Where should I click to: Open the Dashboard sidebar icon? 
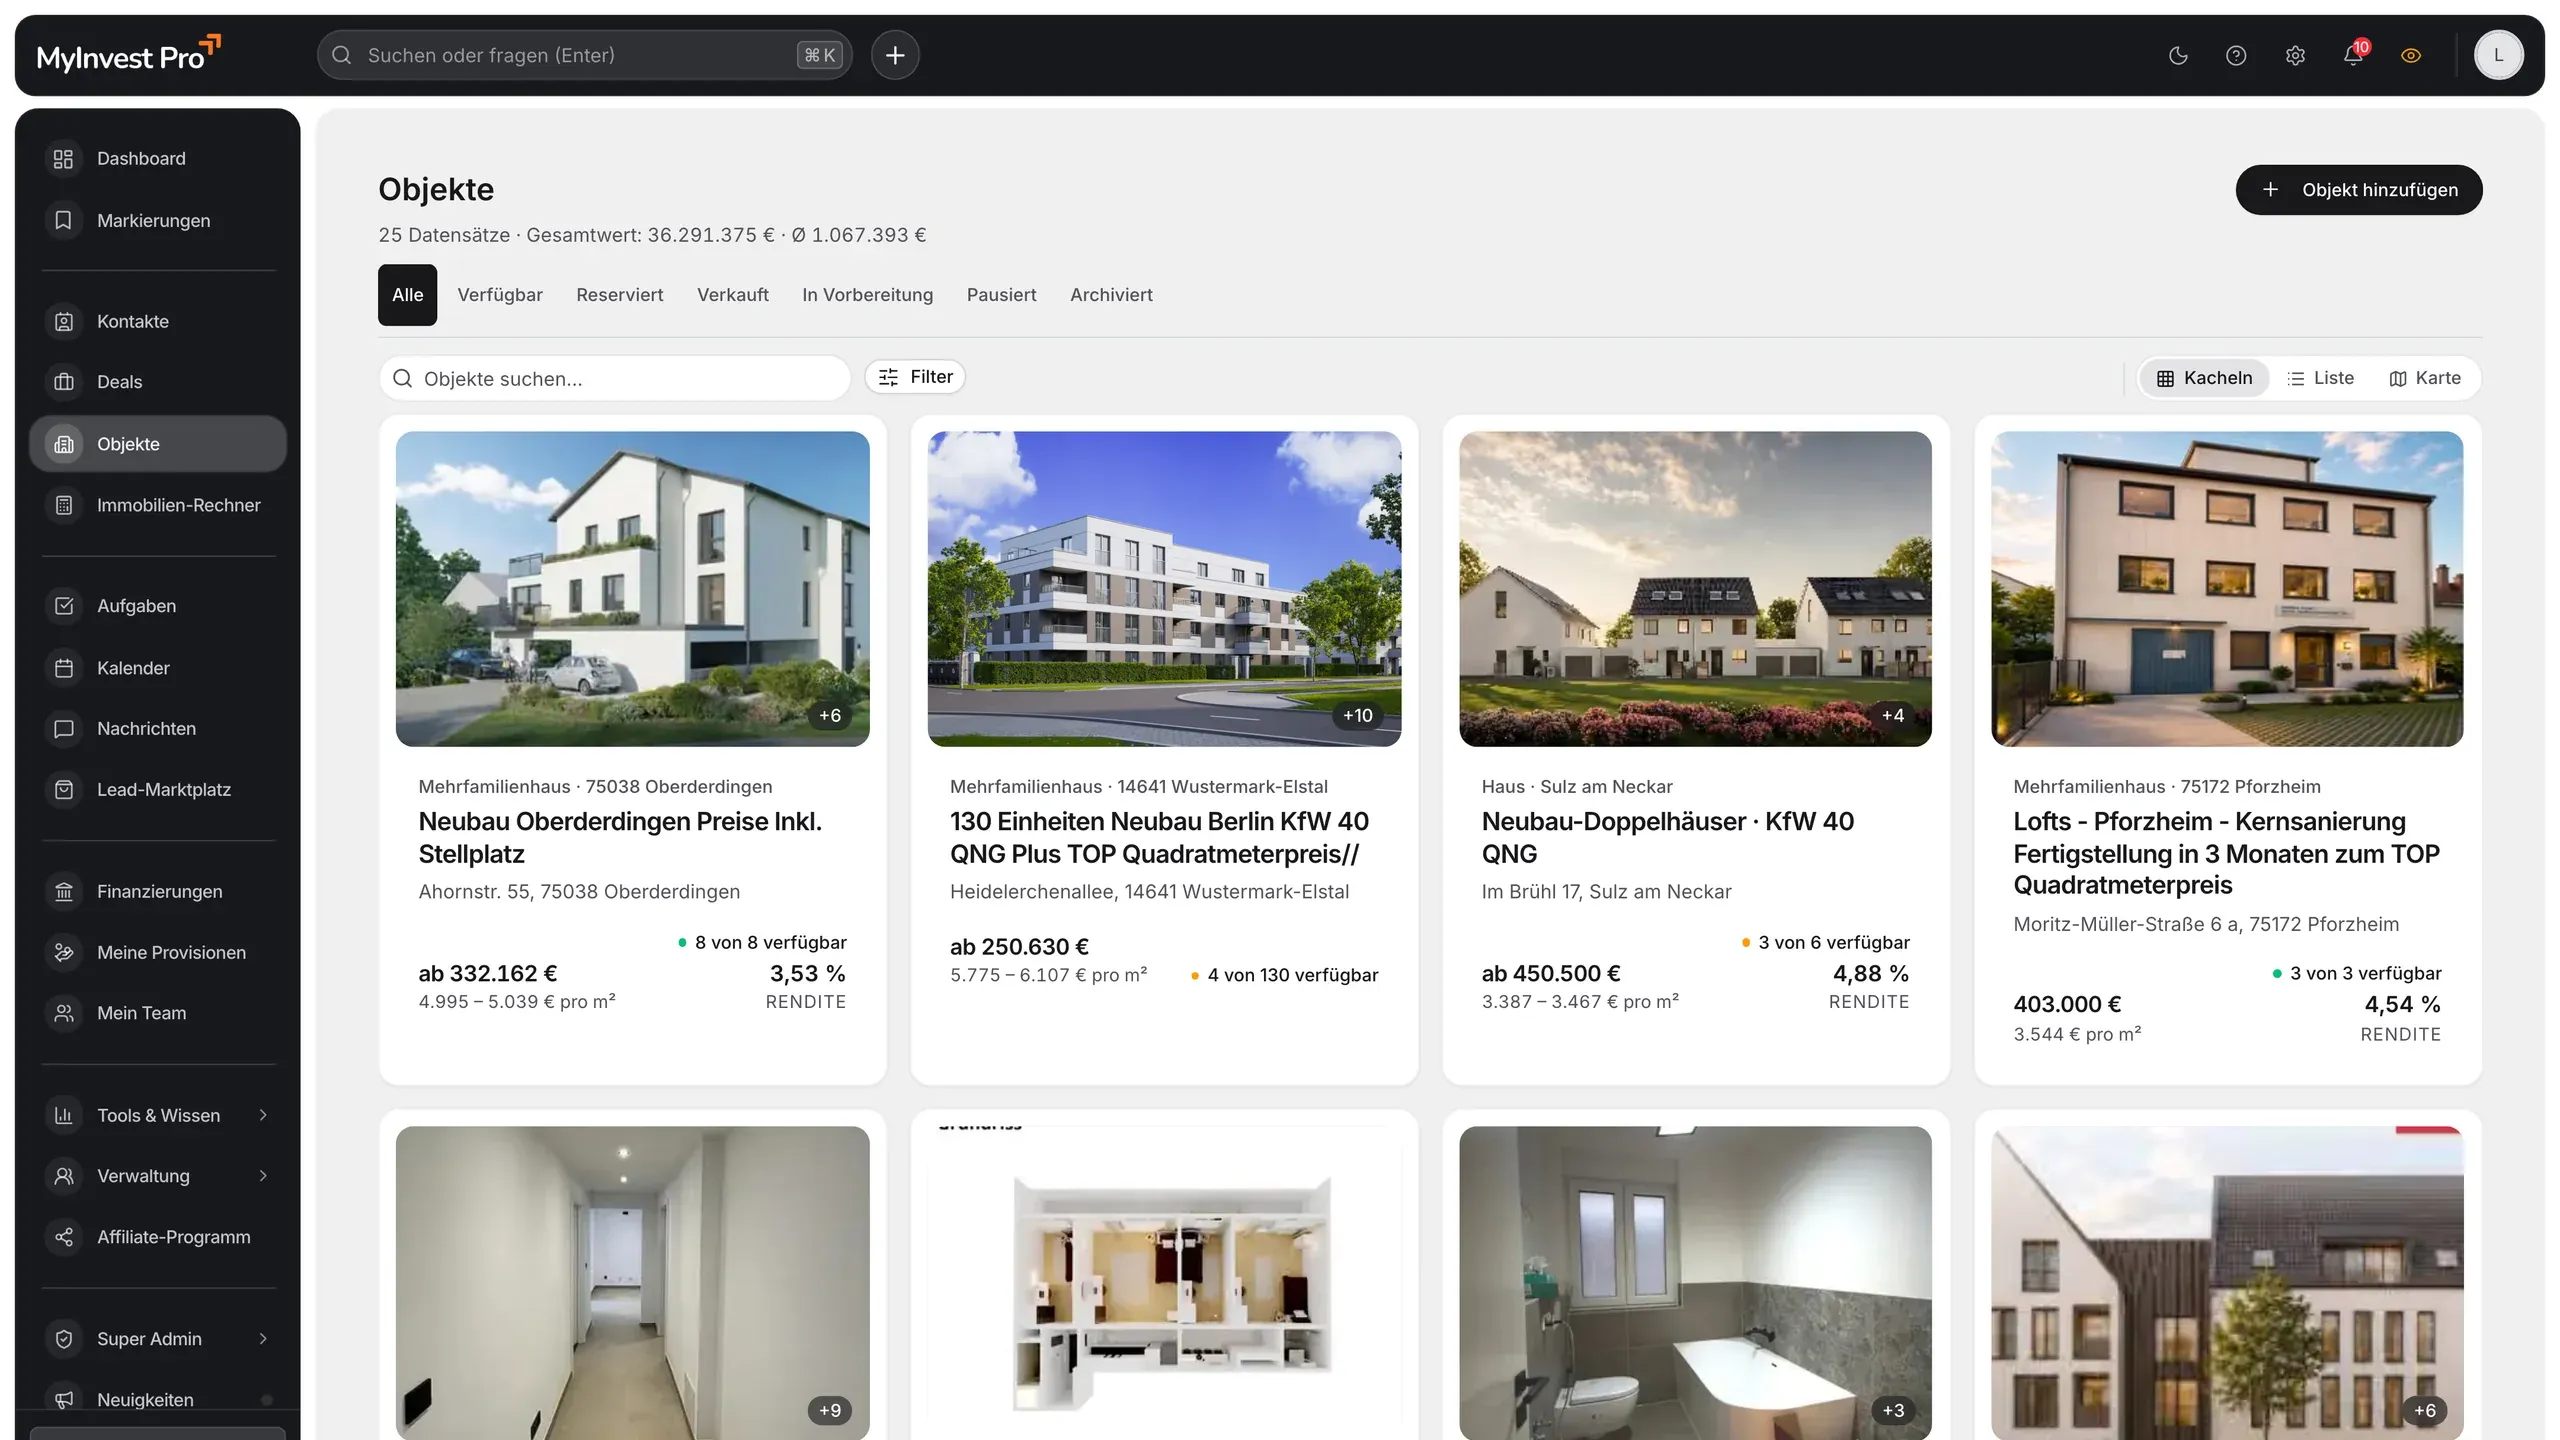pos(64,159)
